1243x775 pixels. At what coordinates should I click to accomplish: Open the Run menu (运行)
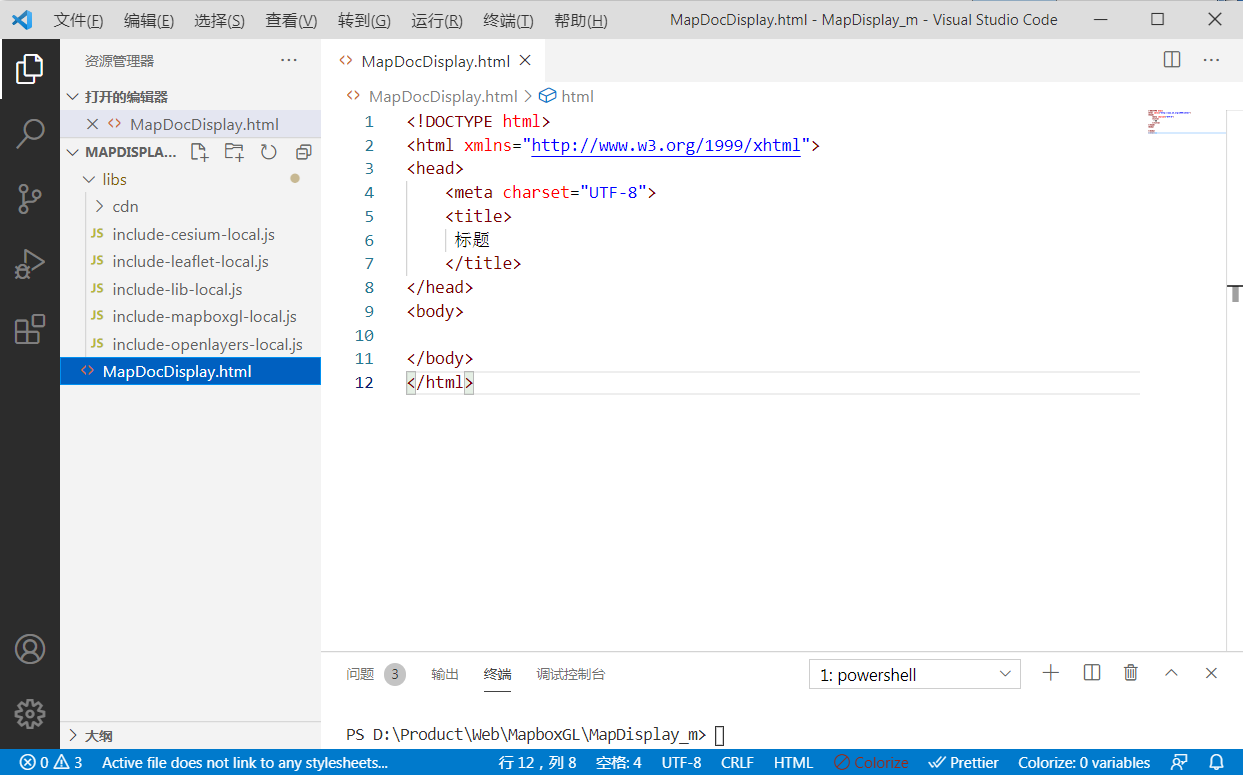(437, 20)
